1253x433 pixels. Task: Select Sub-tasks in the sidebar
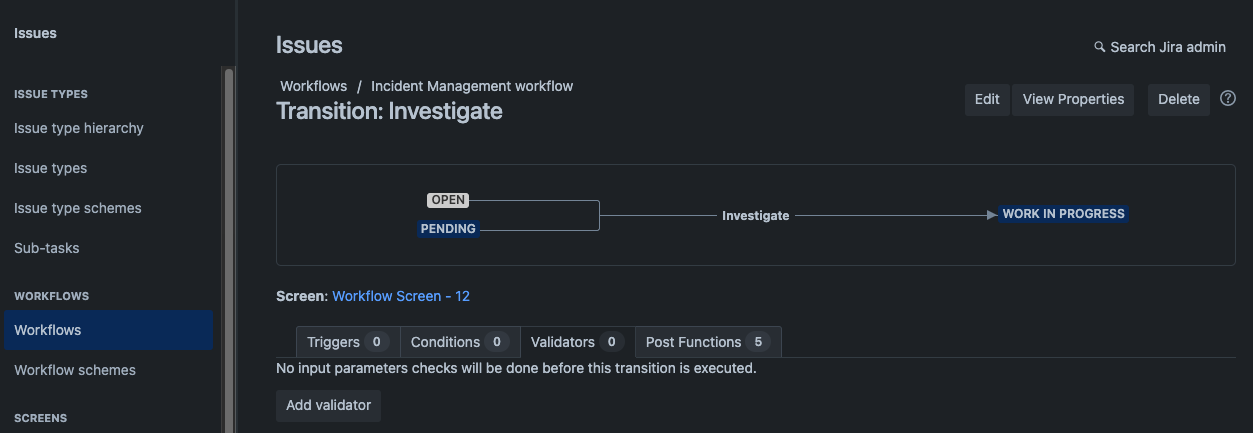pos(47,248)
